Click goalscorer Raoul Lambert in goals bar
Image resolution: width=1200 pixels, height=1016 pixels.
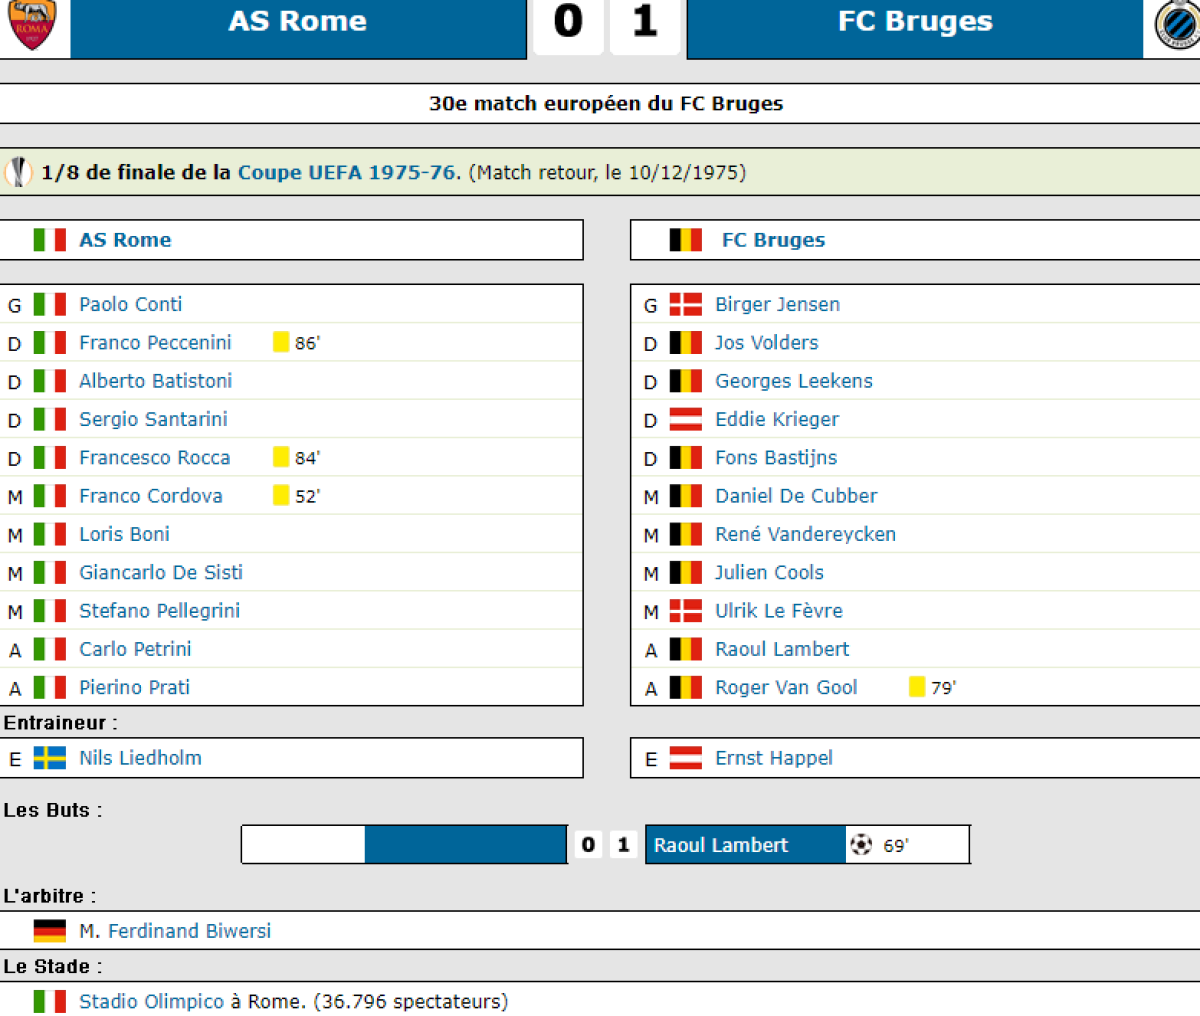[721, 845]
